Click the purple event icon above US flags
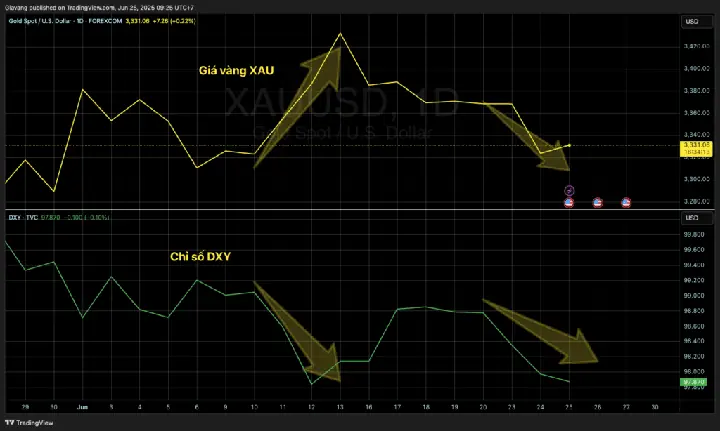 (x=569, y=190)
